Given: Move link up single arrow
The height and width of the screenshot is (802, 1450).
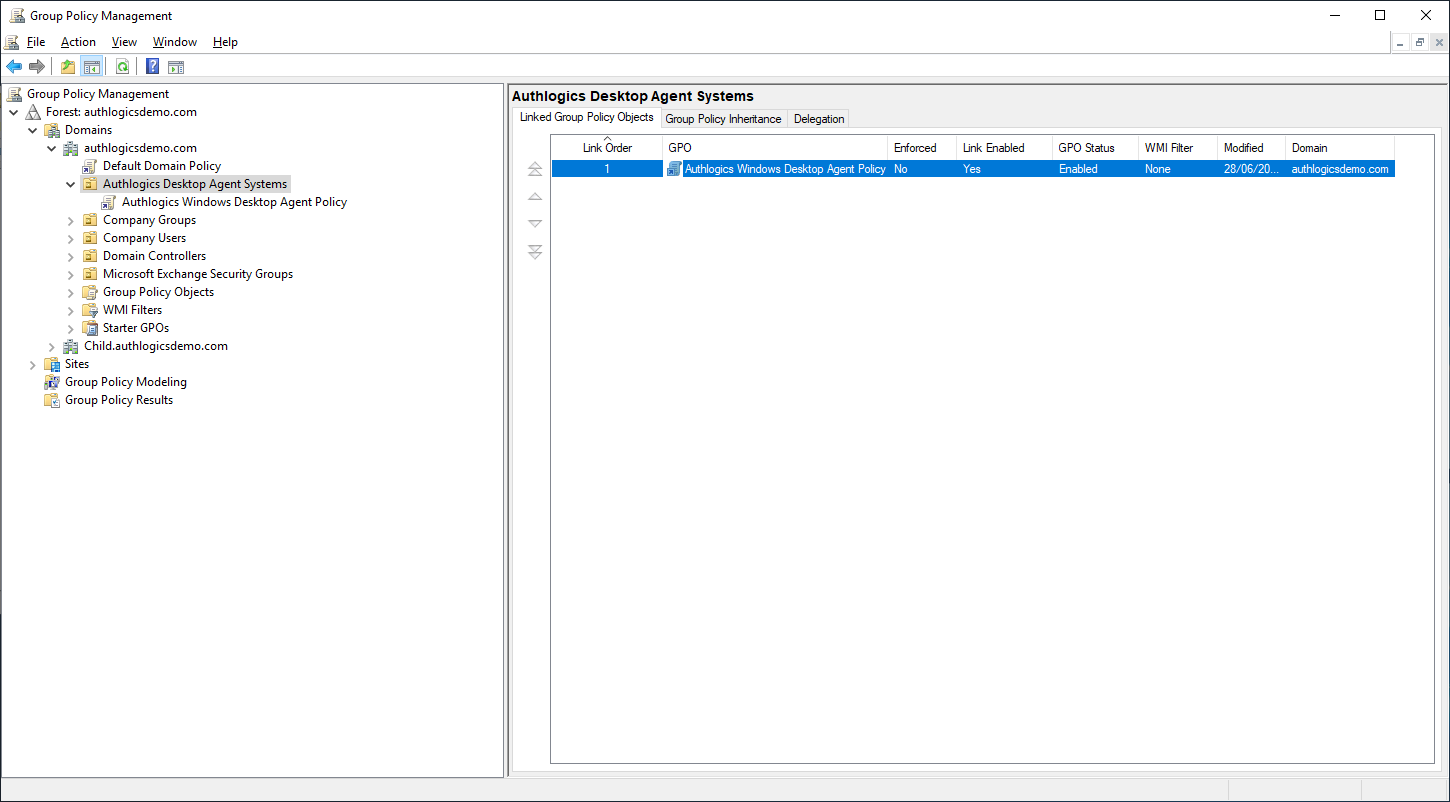Looking at the screenshot, I should [535, 197].
